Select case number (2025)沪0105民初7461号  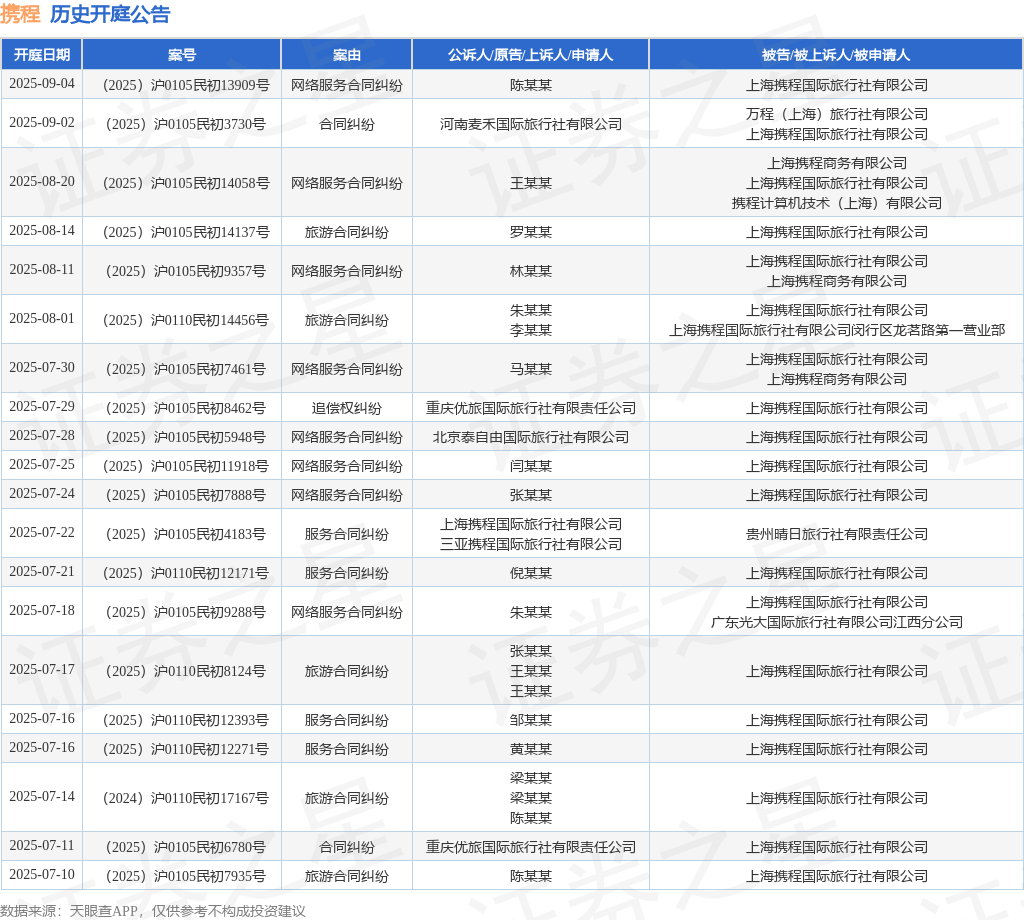(186, 369)
